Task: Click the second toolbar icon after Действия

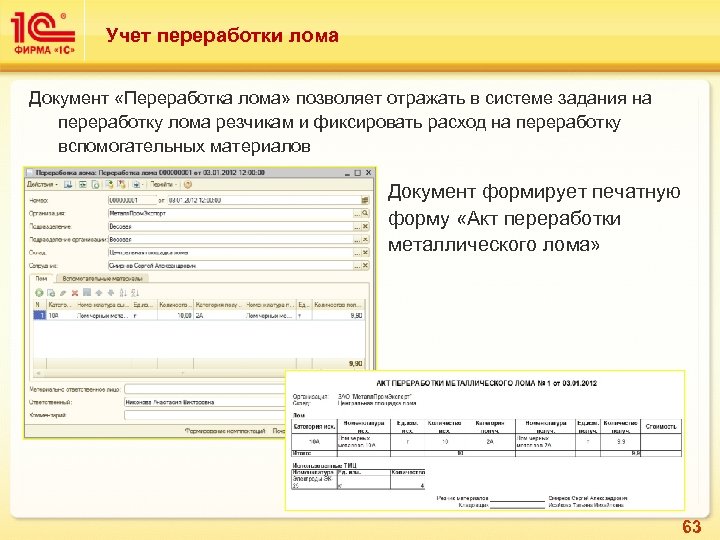Action: 82,185
